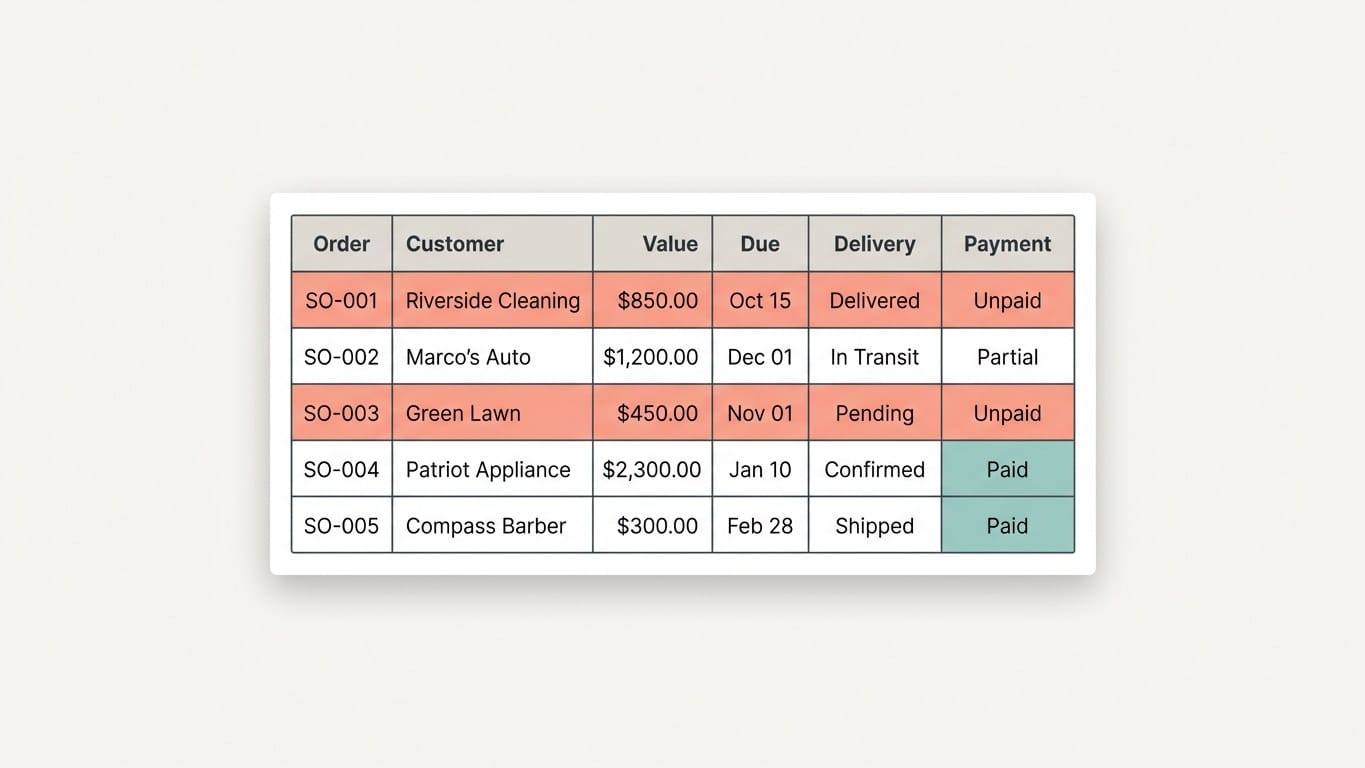Select the $1,200.00 value cell
This screenshot has width=1365, height=768.
(653, 356)
